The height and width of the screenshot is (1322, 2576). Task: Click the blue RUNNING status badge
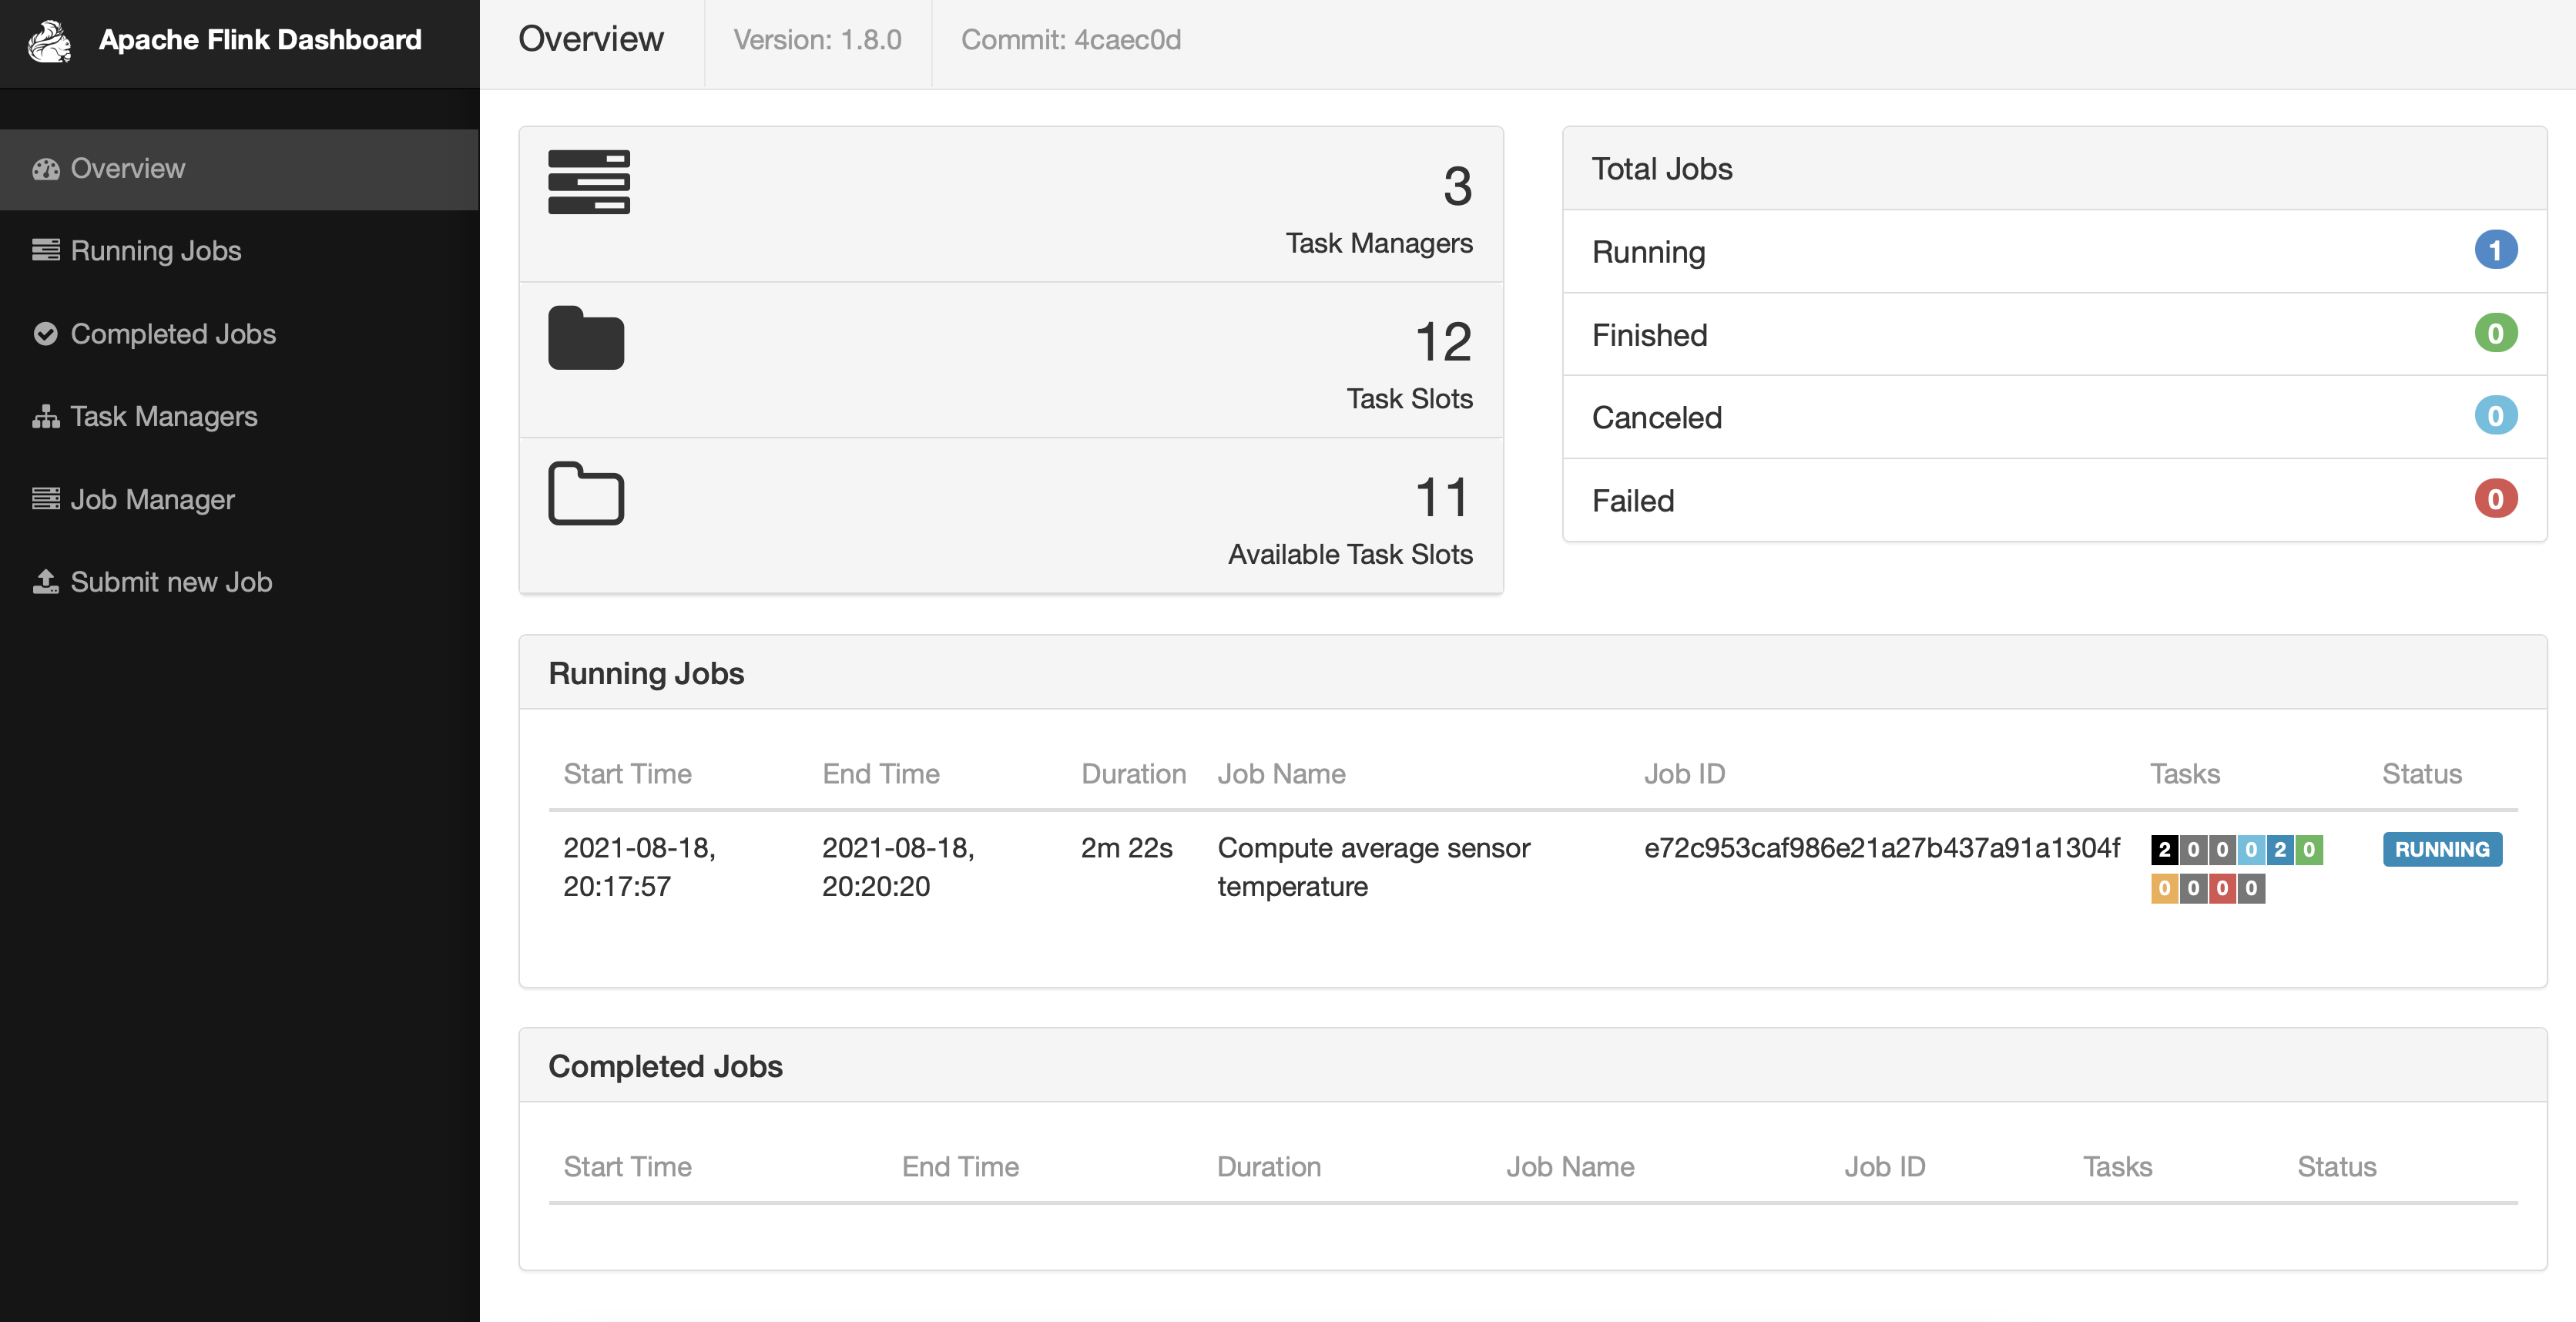[2441, 849]
